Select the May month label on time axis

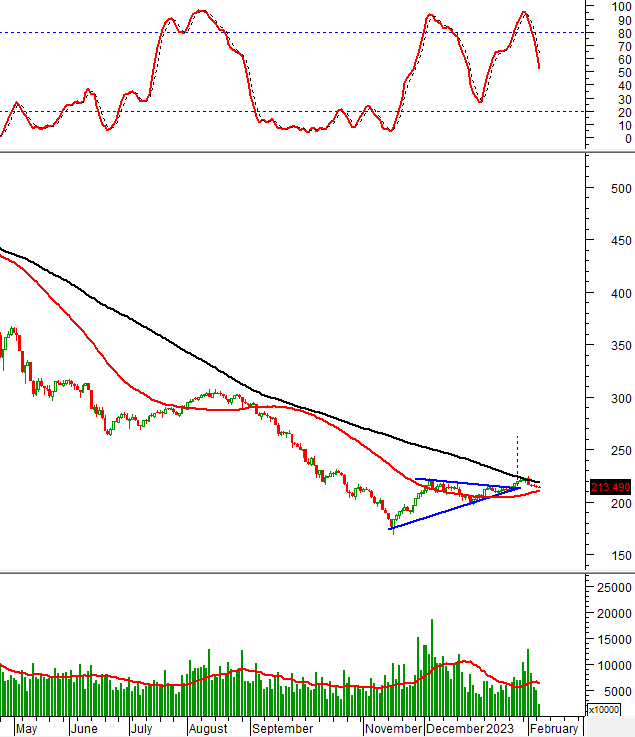pos(26,729)
